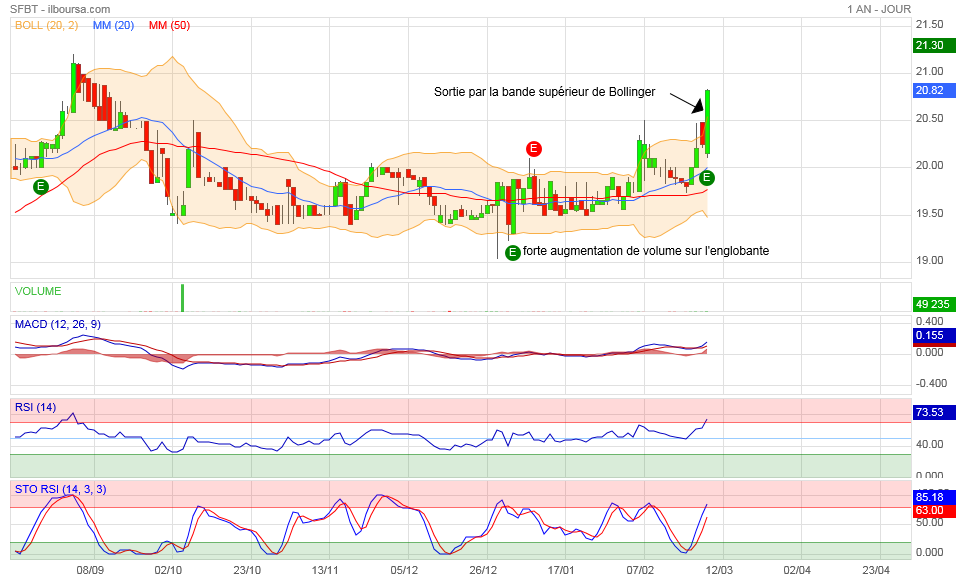Screen dimensions: 956x579
Task: Click the green E marker below the latest candle
Action: (707, 178)
